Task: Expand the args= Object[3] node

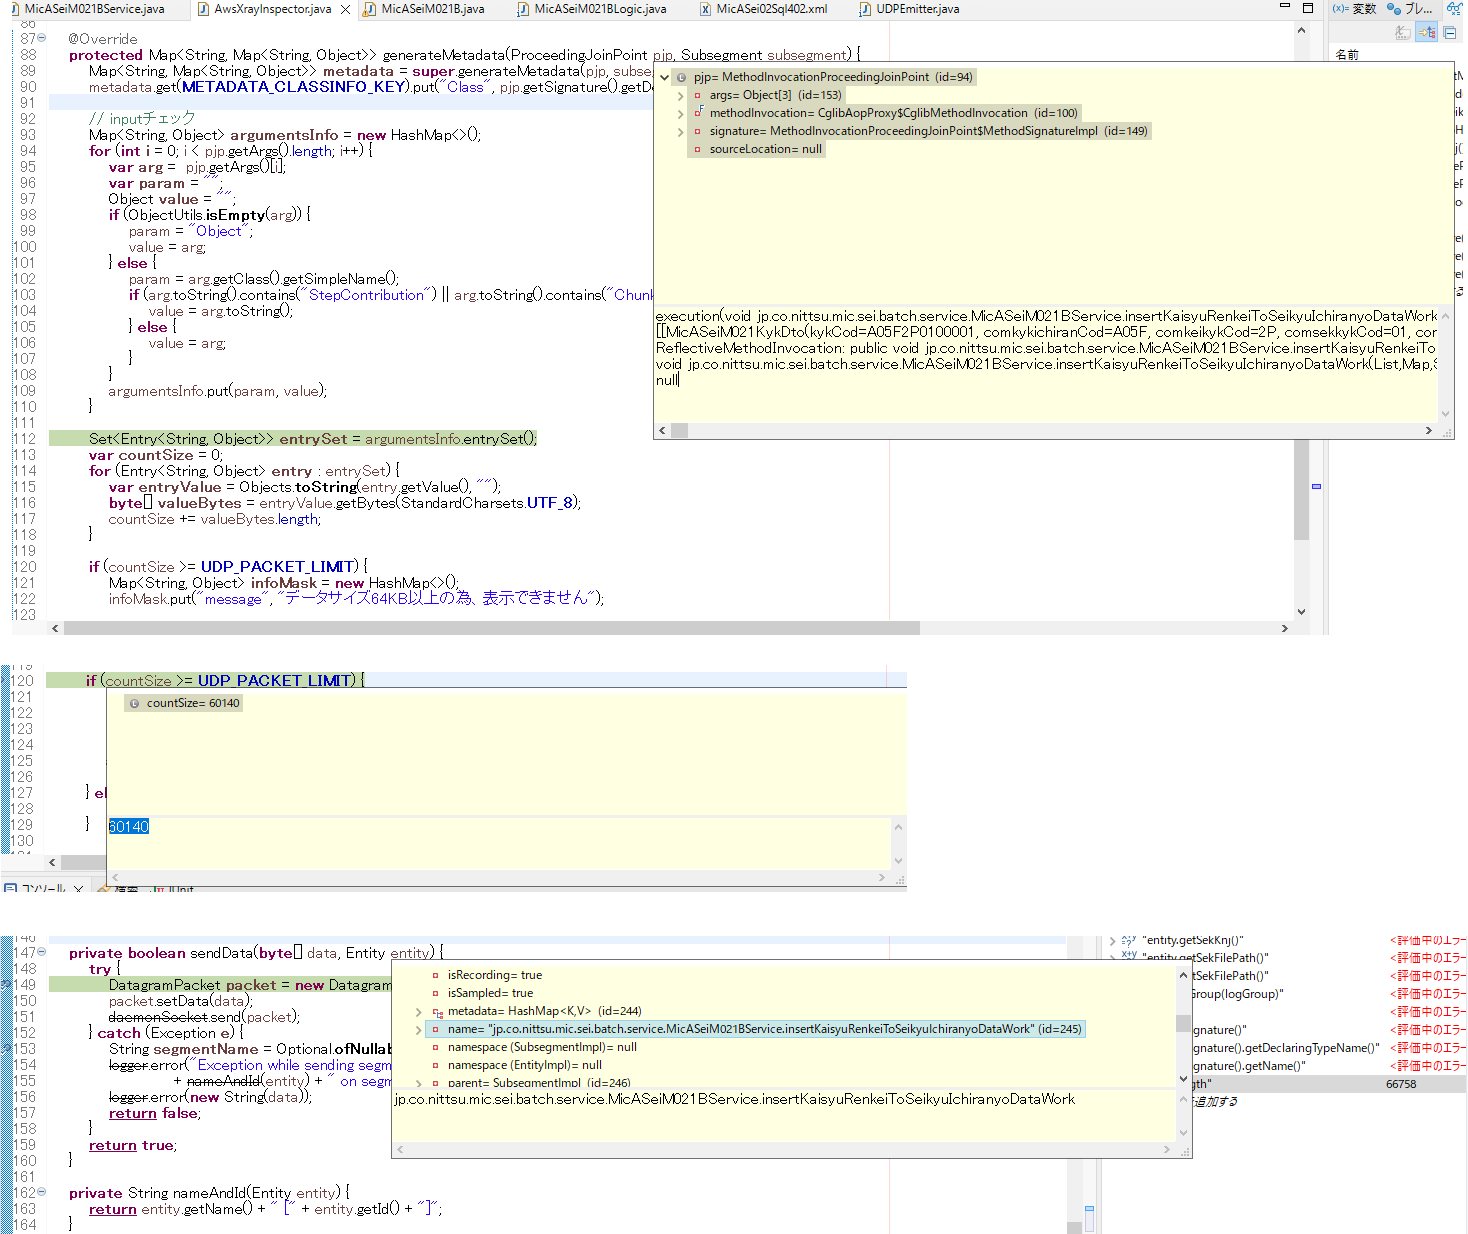Action: point(681,94)
